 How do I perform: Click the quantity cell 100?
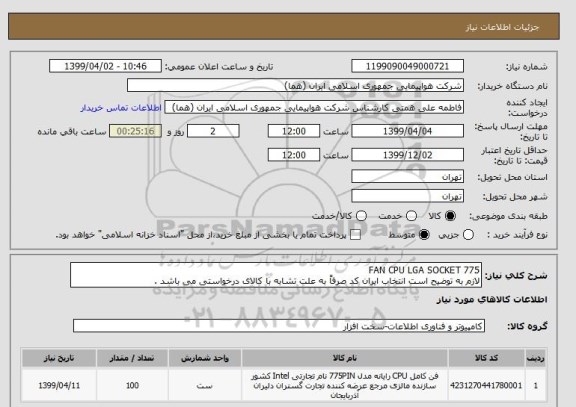pyautogui.click(x=132, y=386)
